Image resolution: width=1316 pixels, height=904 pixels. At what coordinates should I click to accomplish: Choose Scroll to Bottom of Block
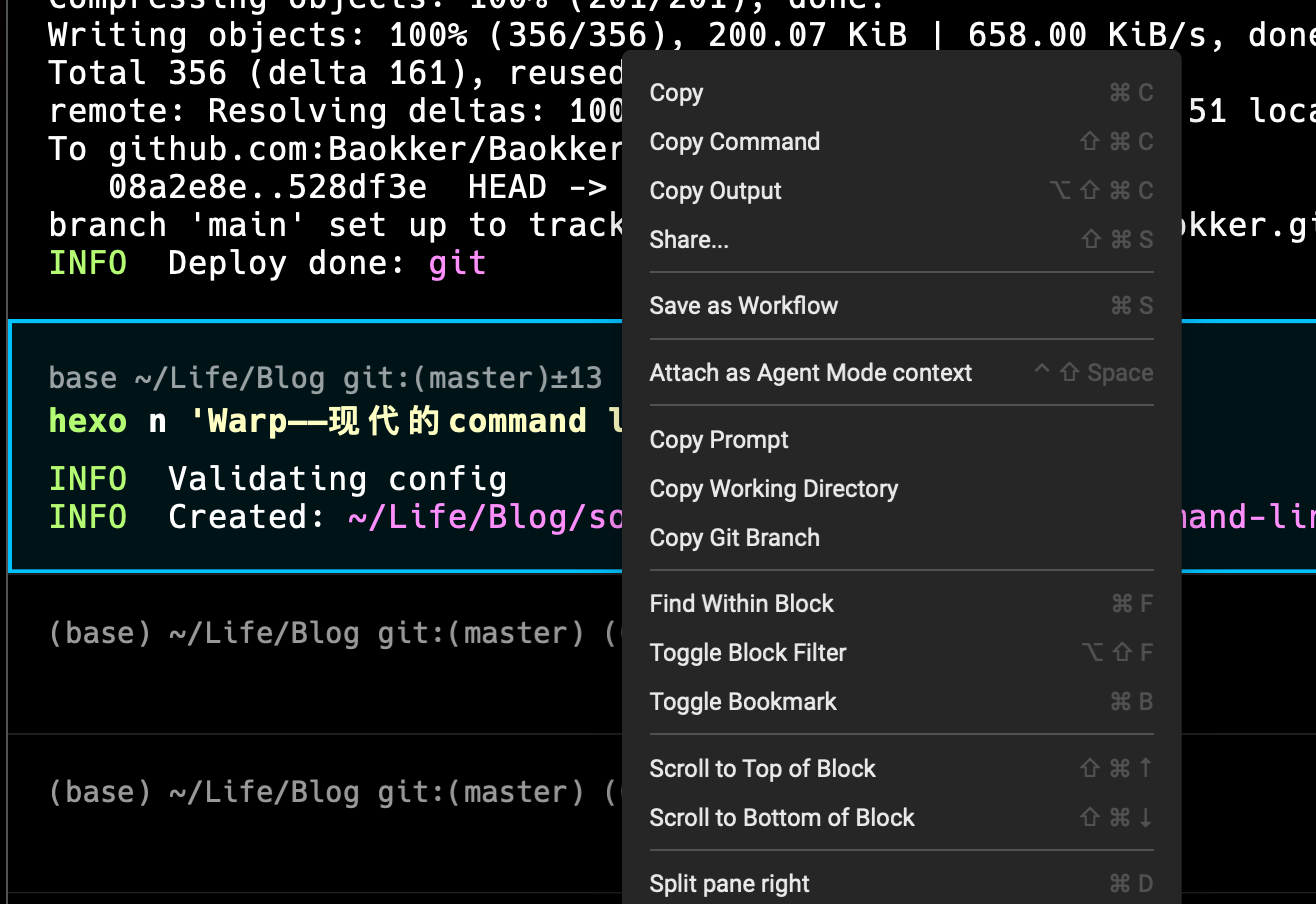coord(901,818)
